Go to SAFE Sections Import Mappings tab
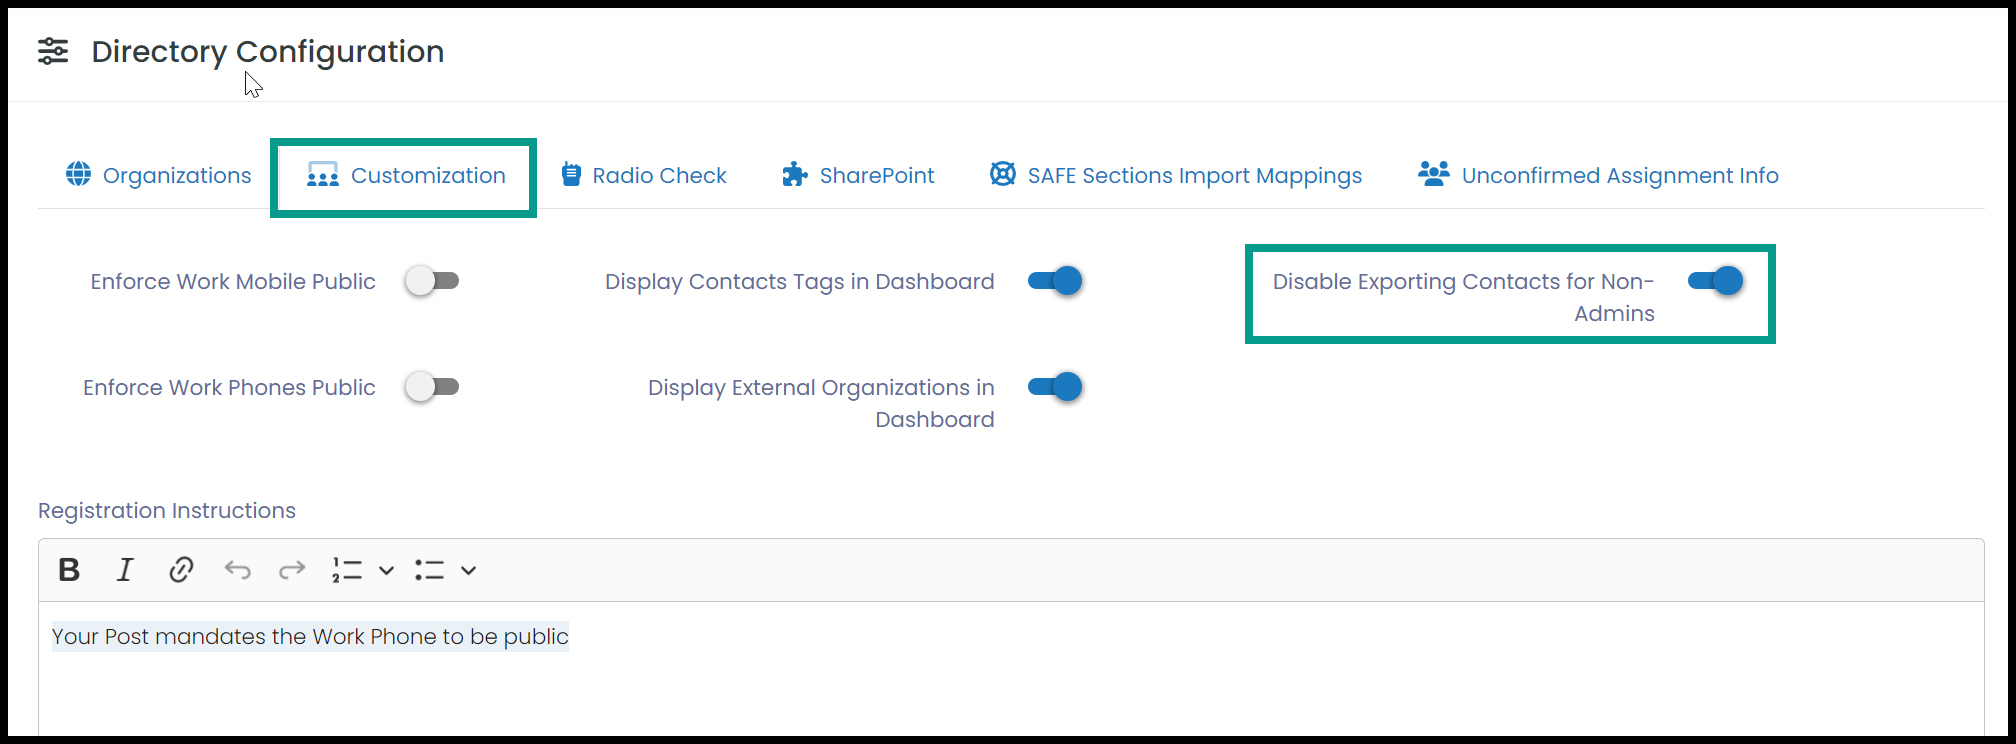Image resolution: width=2016 pixels, height=744 pixels. click(1176, 175)
